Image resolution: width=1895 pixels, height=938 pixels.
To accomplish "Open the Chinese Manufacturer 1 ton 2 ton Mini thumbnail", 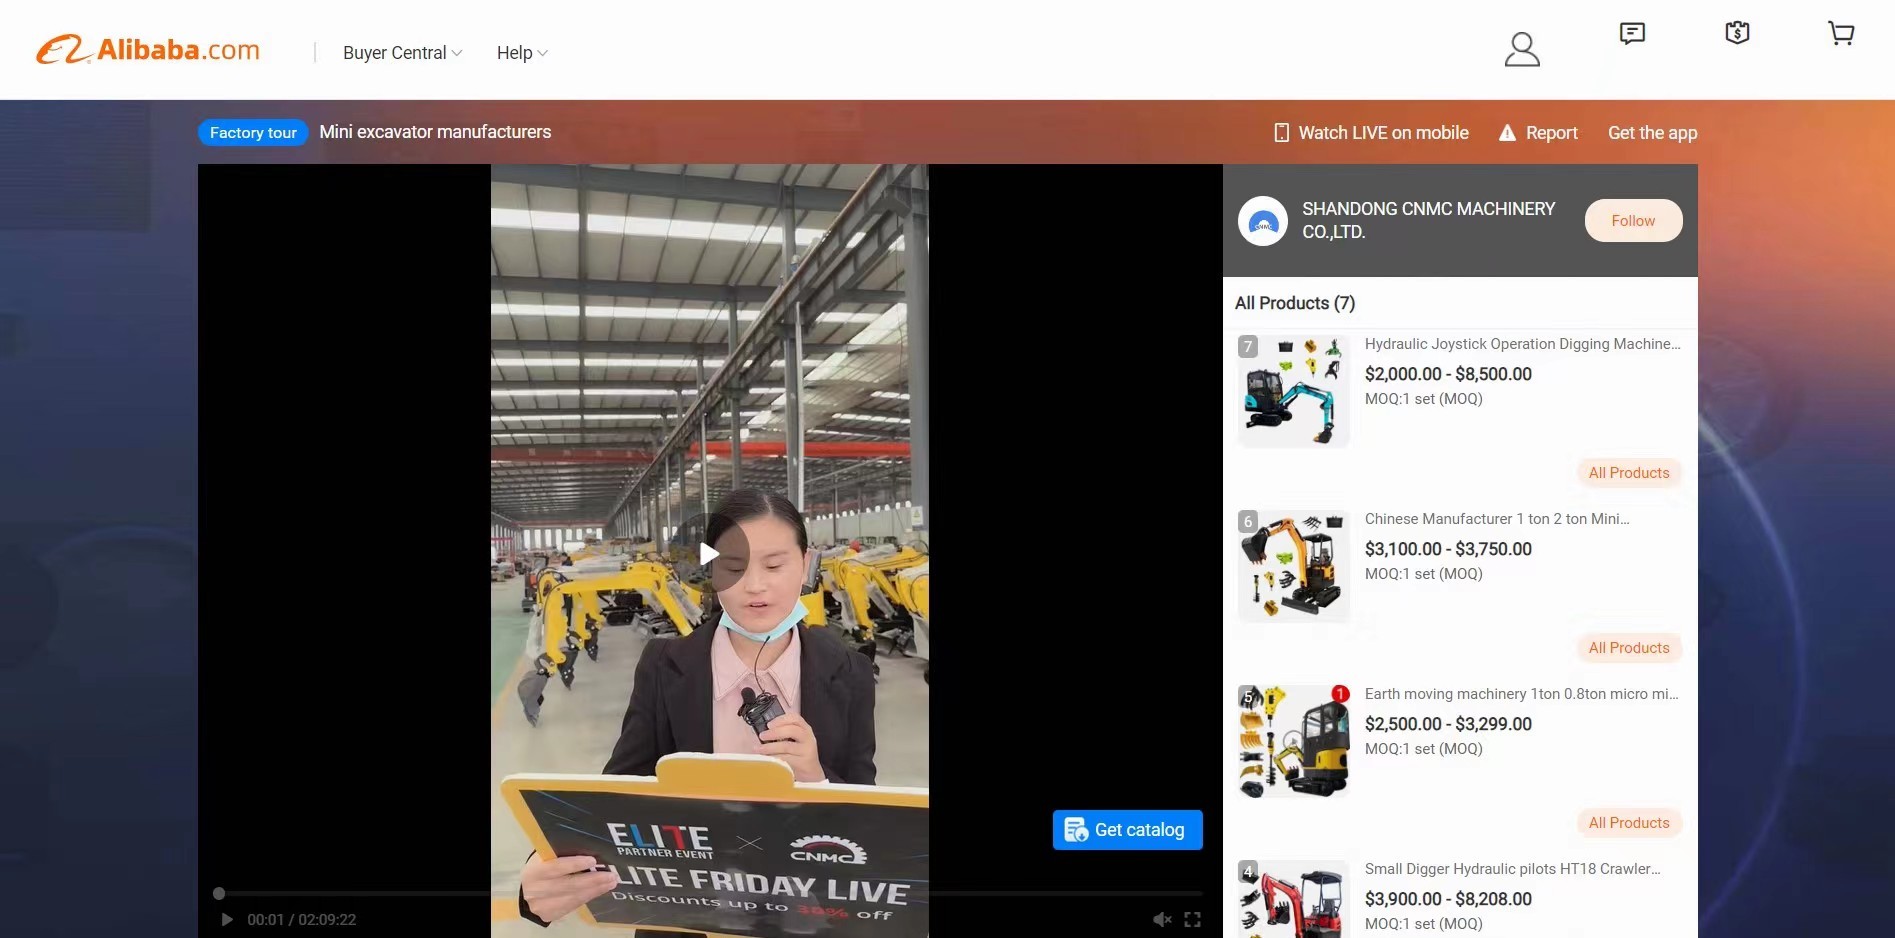I will (x=1294, y=566).
